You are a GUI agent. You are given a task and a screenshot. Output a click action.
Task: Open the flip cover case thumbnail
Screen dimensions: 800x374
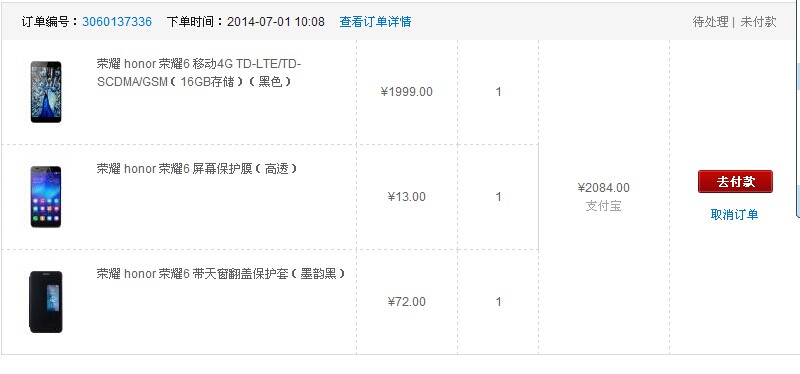click(46, 302)
